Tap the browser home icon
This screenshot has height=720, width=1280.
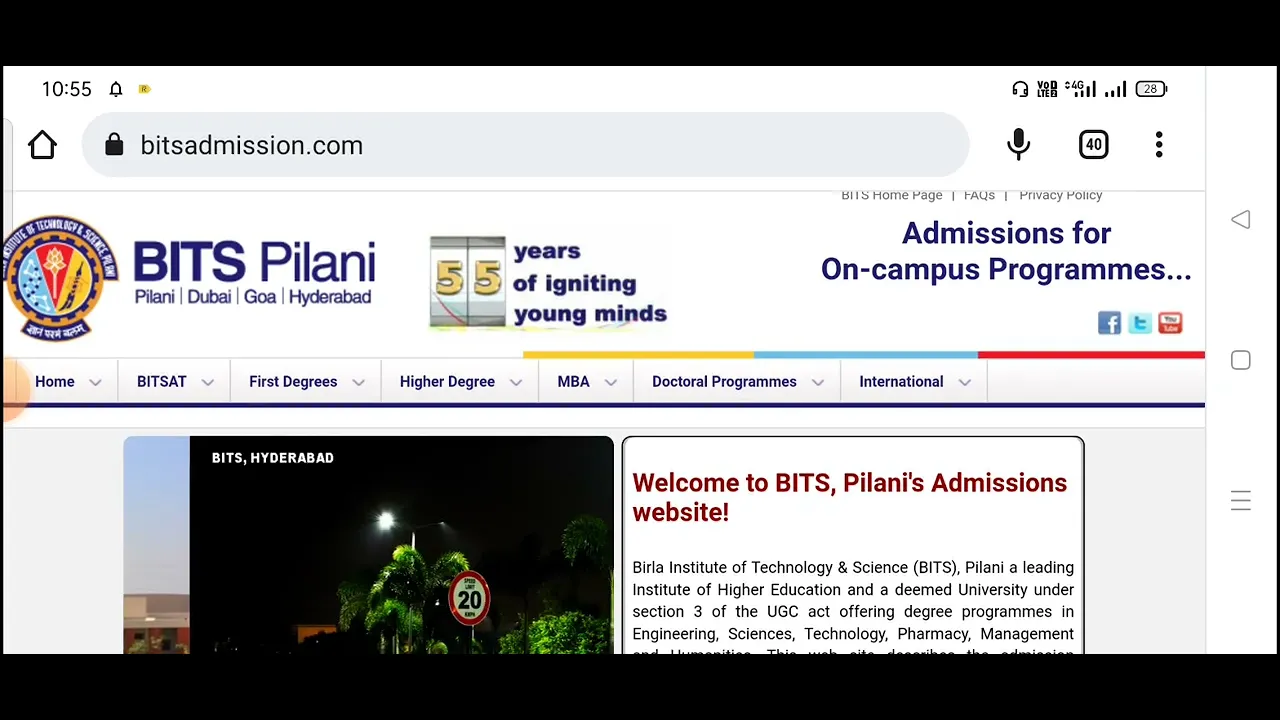(x=42, y=145)
